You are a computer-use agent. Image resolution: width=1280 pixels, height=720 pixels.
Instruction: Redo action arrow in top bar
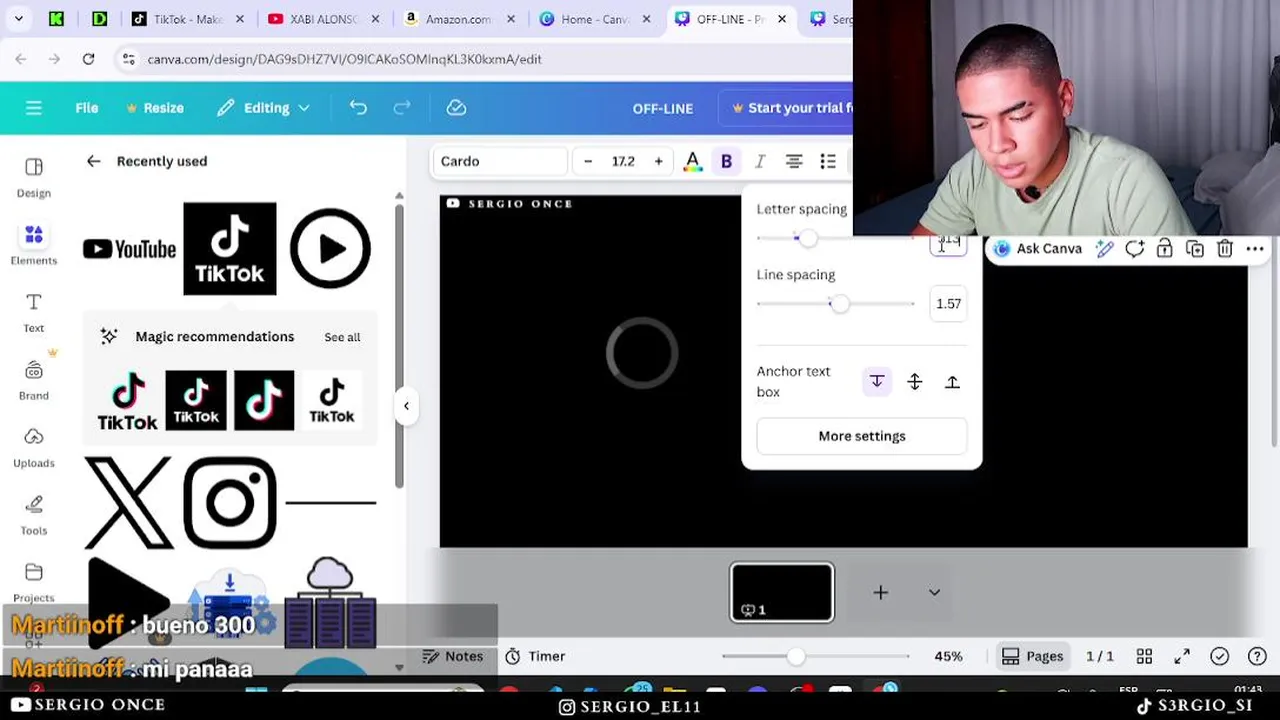point(402,108)
